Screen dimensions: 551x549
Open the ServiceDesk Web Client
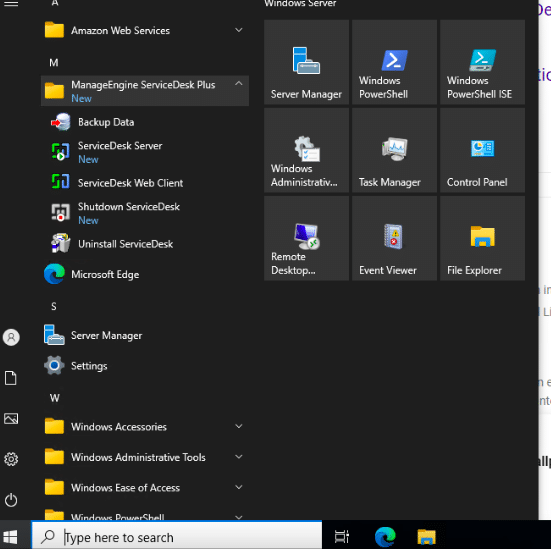[145, 183]
